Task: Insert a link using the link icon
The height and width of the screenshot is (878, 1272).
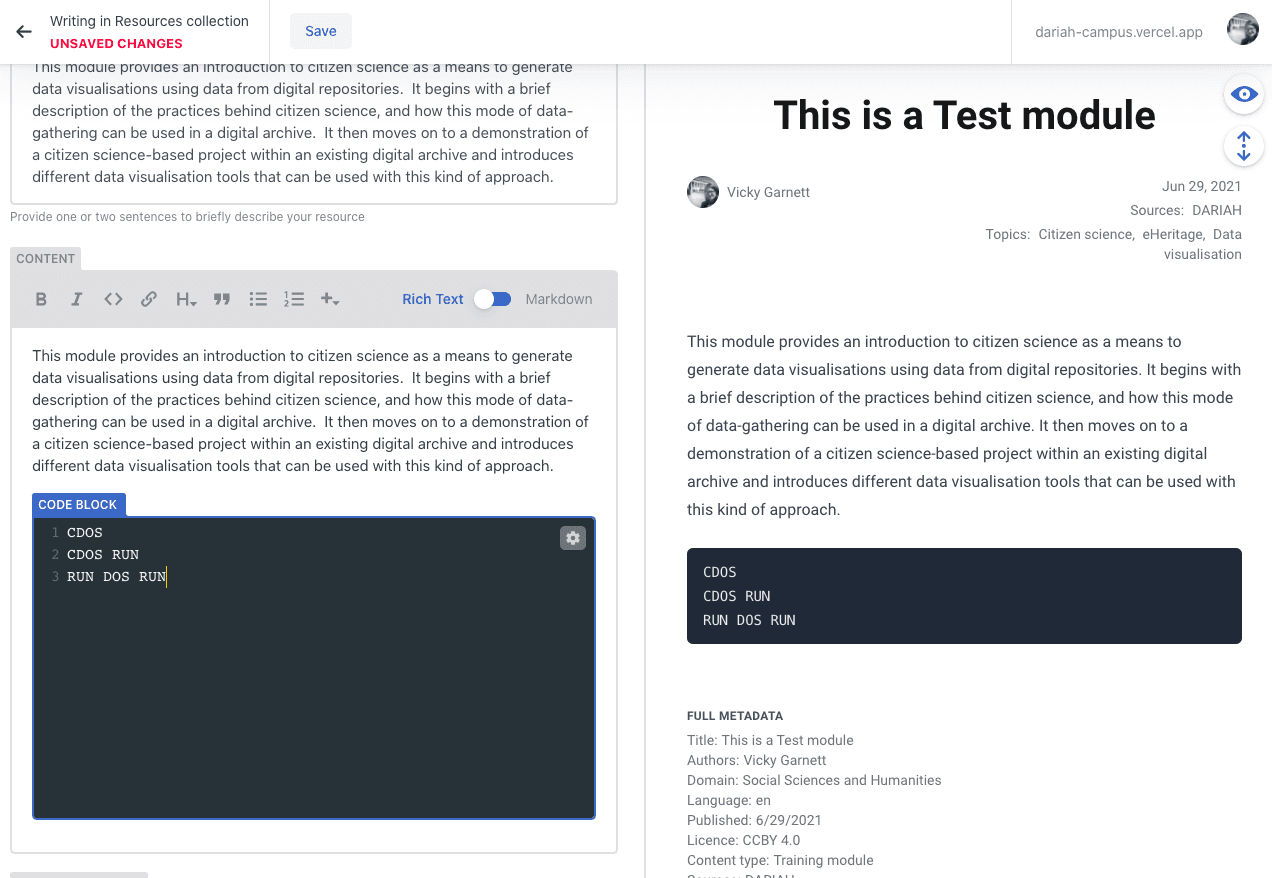Action: pyautogui.click(x=149, y=299)
